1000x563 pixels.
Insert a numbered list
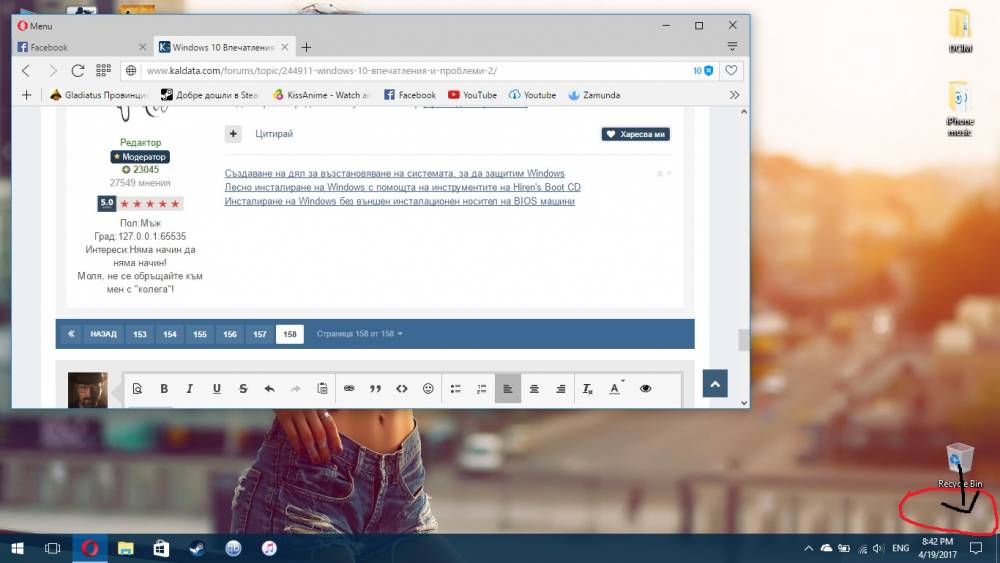coord(482,388)
